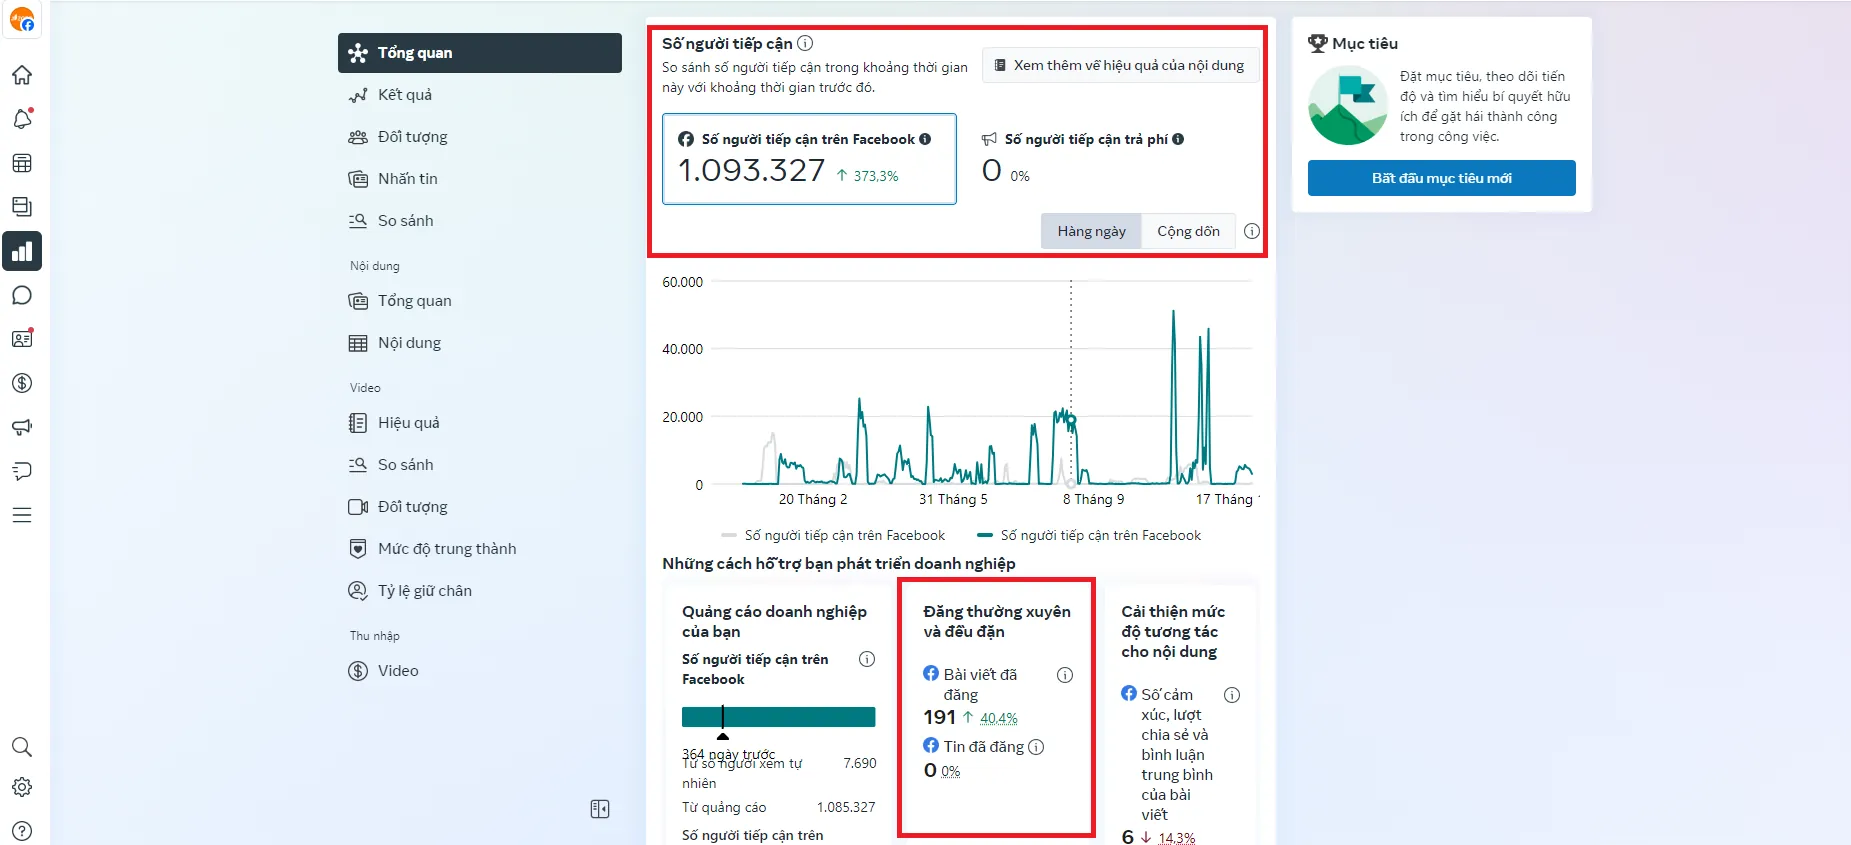This screenshot has height=845, width=1851.
Task: Collapse the sidebar navigation panel
Action: click(x=600, y=809)
